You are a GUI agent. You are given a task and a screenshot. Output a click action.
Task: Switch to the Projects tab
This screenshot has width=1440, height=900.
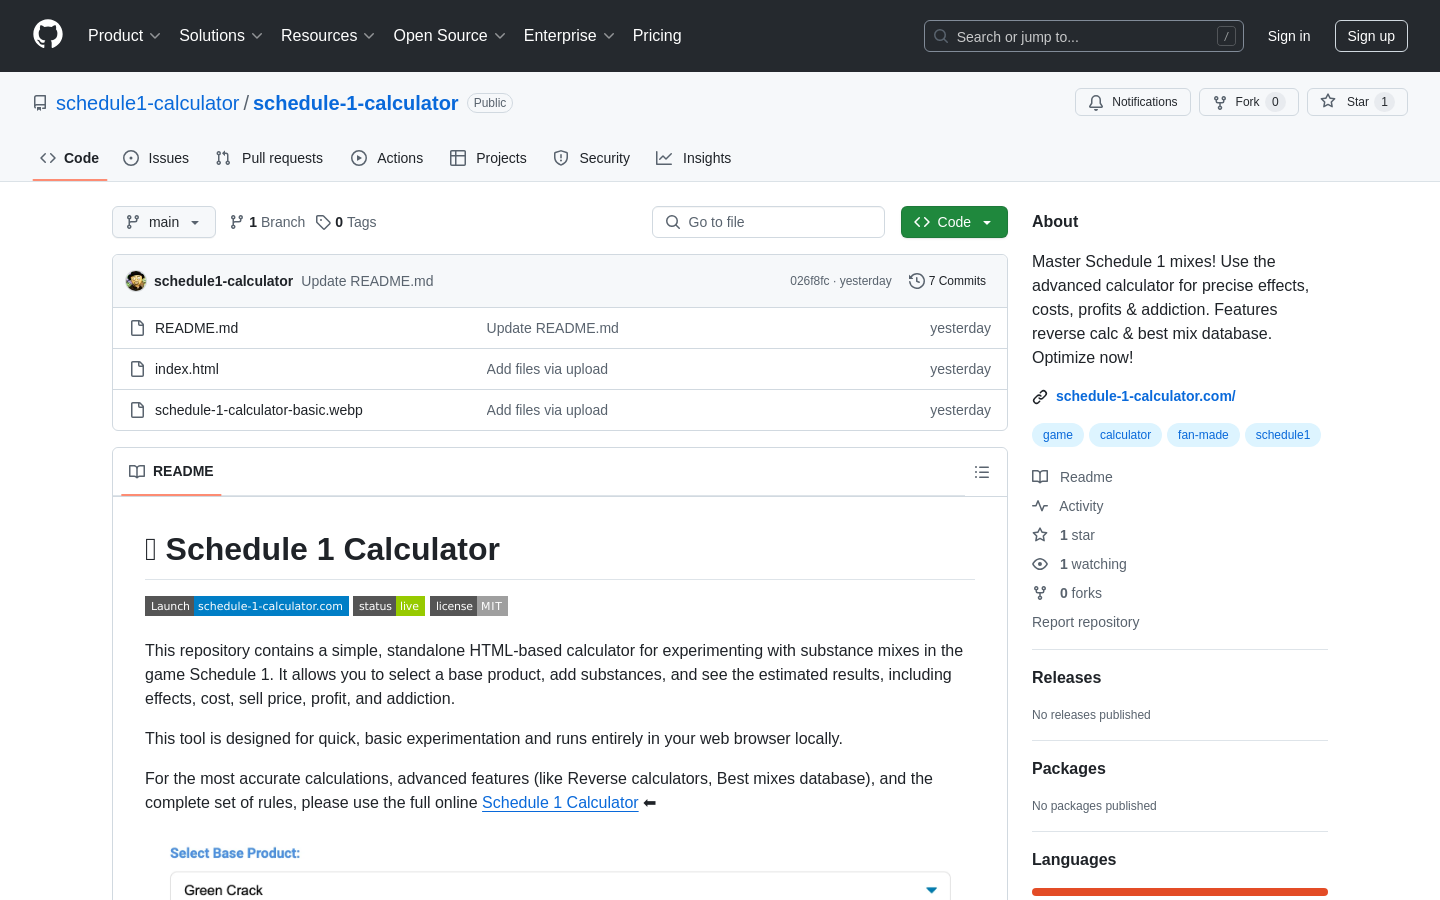click(x=488, y=158)
